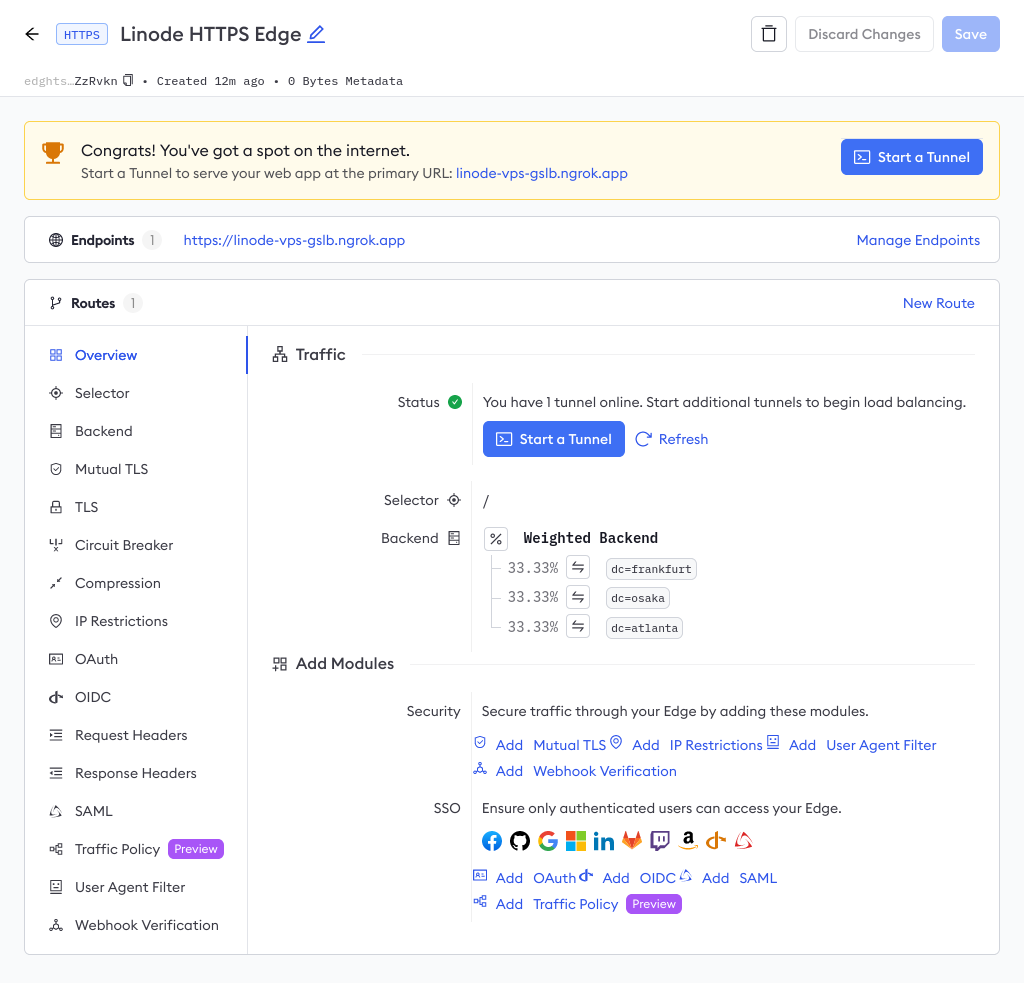The height and width of the screenshot is (983, 1024).
Task: Go back using the left arrow icon
Action: pos(32,34)
